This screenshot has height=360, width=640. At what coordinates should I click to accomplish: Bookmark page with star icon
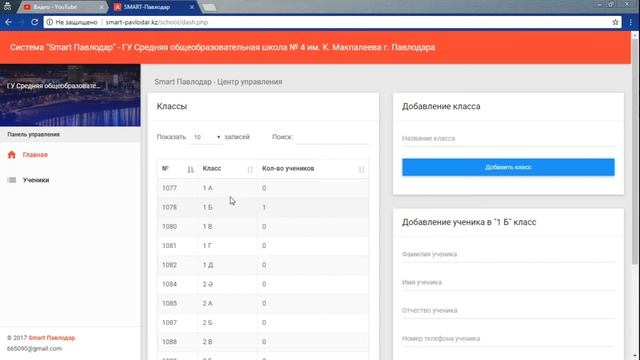[x=615, y=22]
